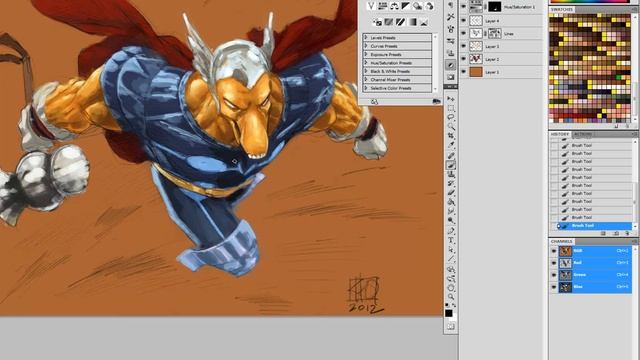
Task: Add a Posterize adjustment
Action: [x=389, y=22]
